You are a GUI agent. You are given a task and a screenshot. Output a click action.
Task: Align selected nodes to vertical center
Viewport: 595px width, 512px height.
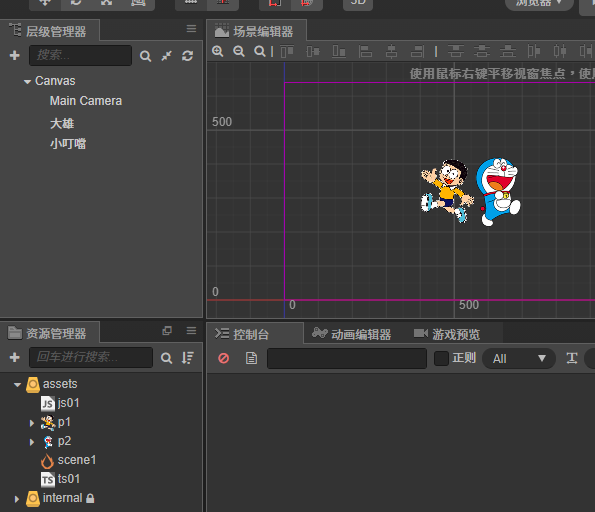coord(313,51)
